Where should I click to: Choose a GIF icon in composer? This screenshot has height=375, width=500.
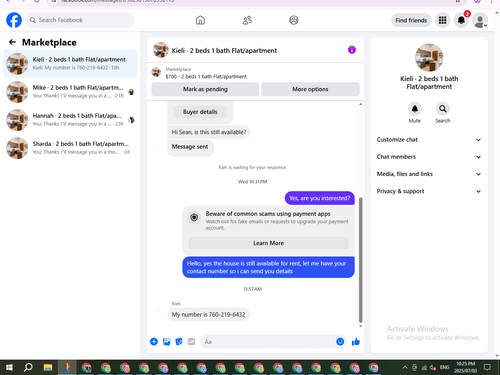point(191,342)
